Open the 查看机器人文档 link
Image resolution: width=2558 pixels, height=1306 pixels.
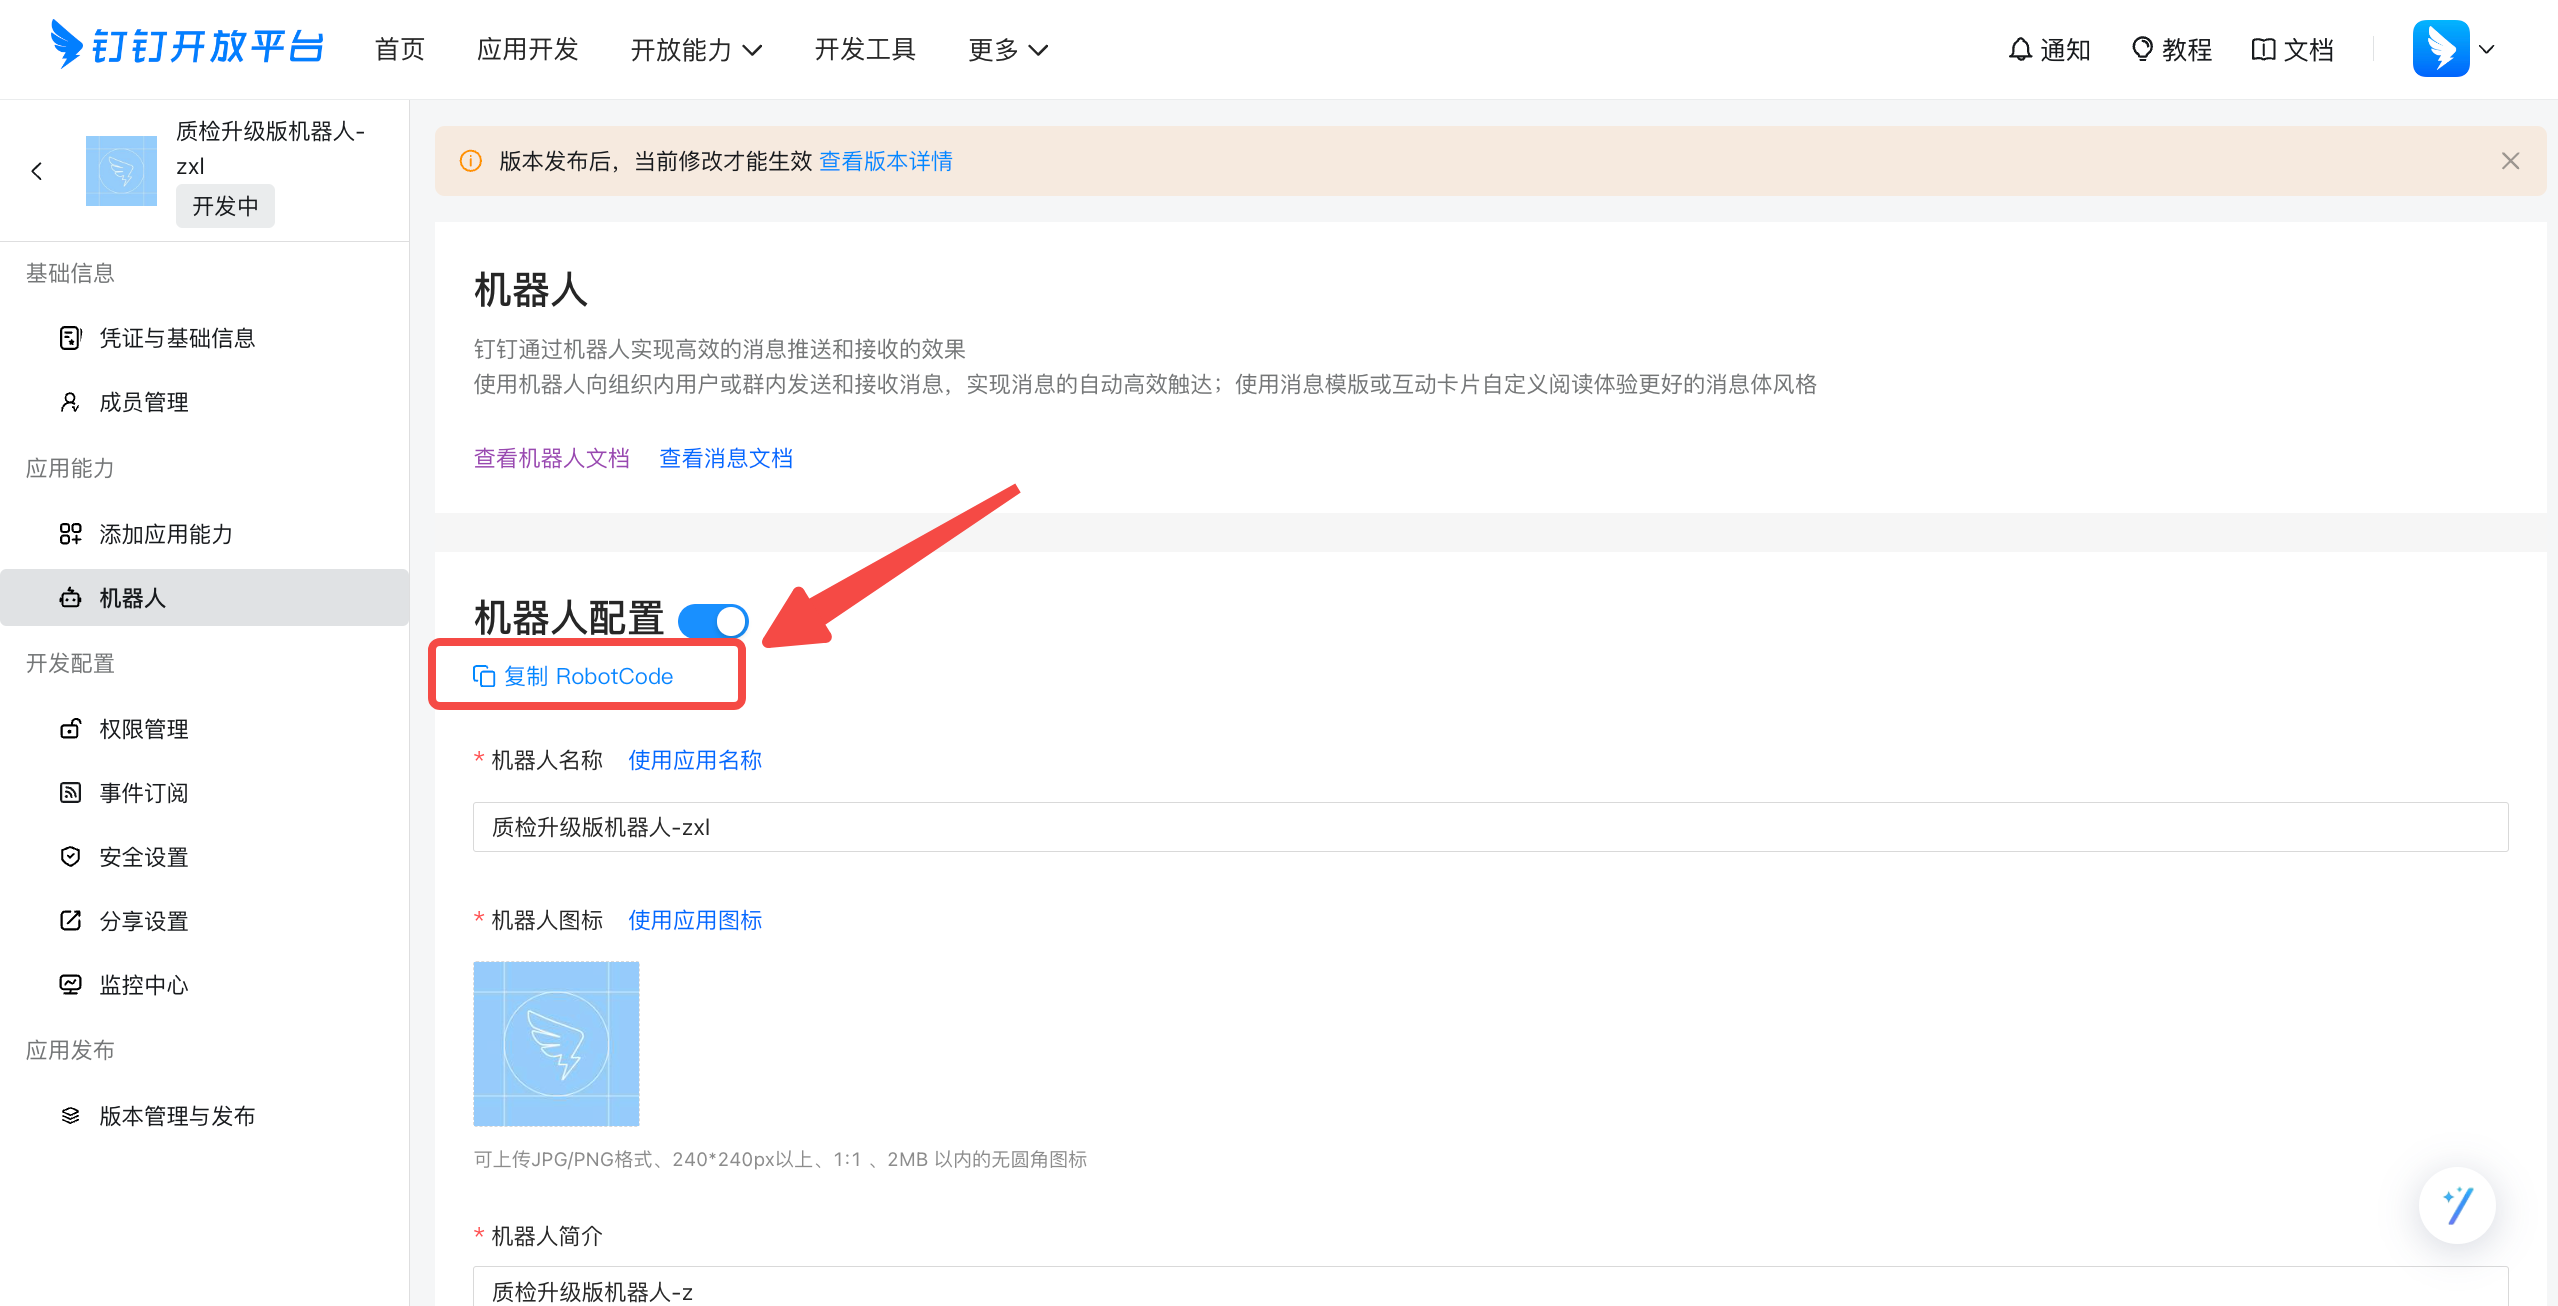pos(552,458)
